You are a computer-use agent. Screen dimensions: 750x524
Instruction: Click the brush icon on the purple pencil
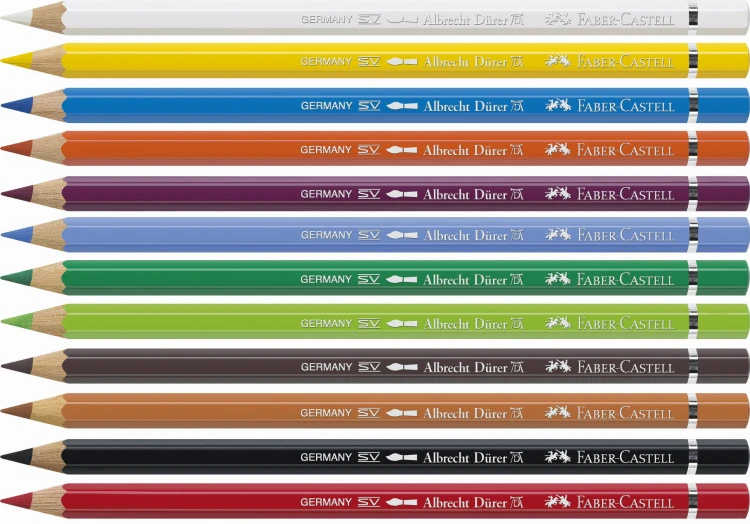coord(402,194)
